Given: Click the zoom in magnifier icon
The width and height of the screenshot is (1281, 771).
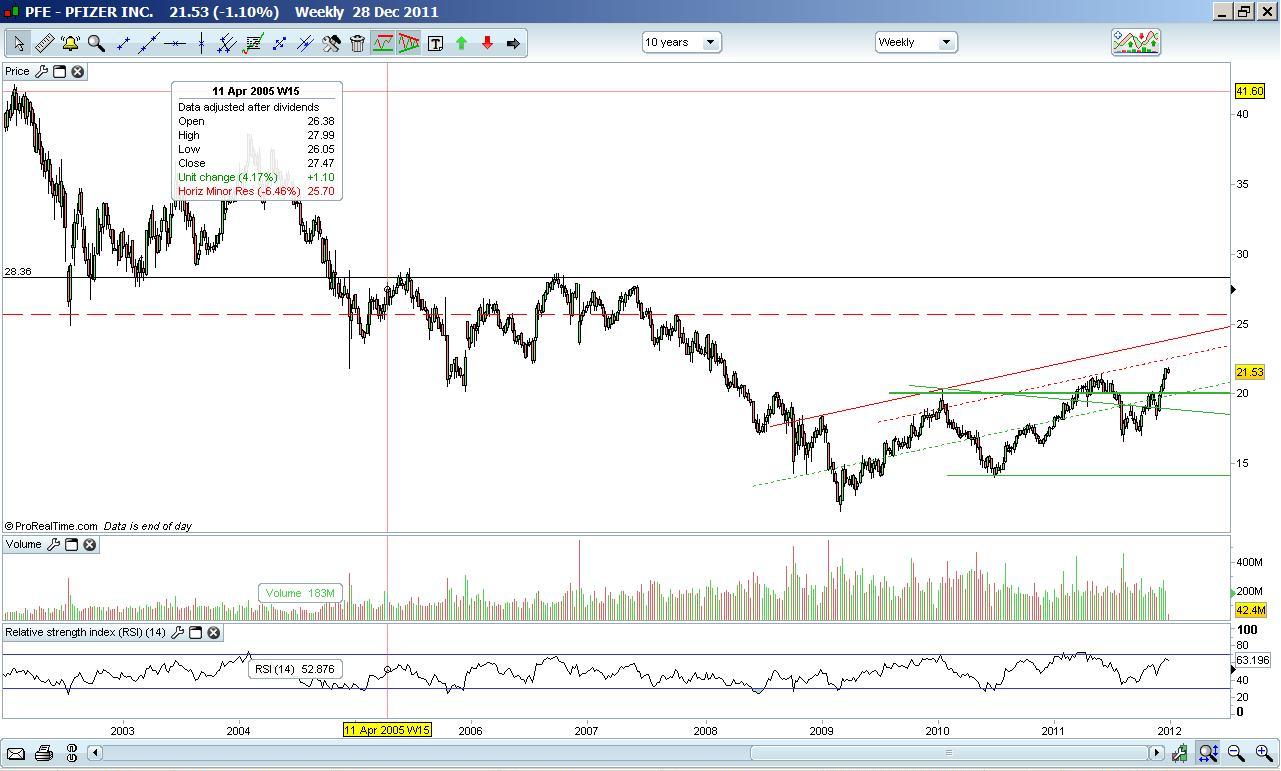Looking at the screenshot, I should click(x=1262, y=753).
